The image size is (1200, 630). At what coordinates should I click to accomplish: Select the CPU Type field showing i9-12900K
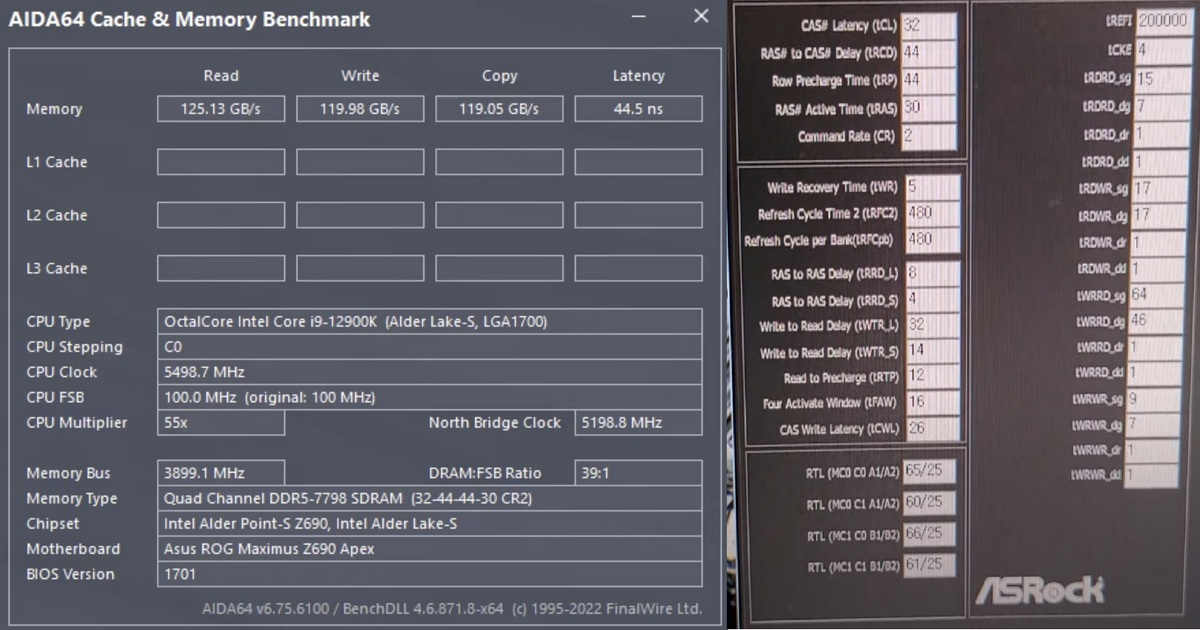[429, 322]
